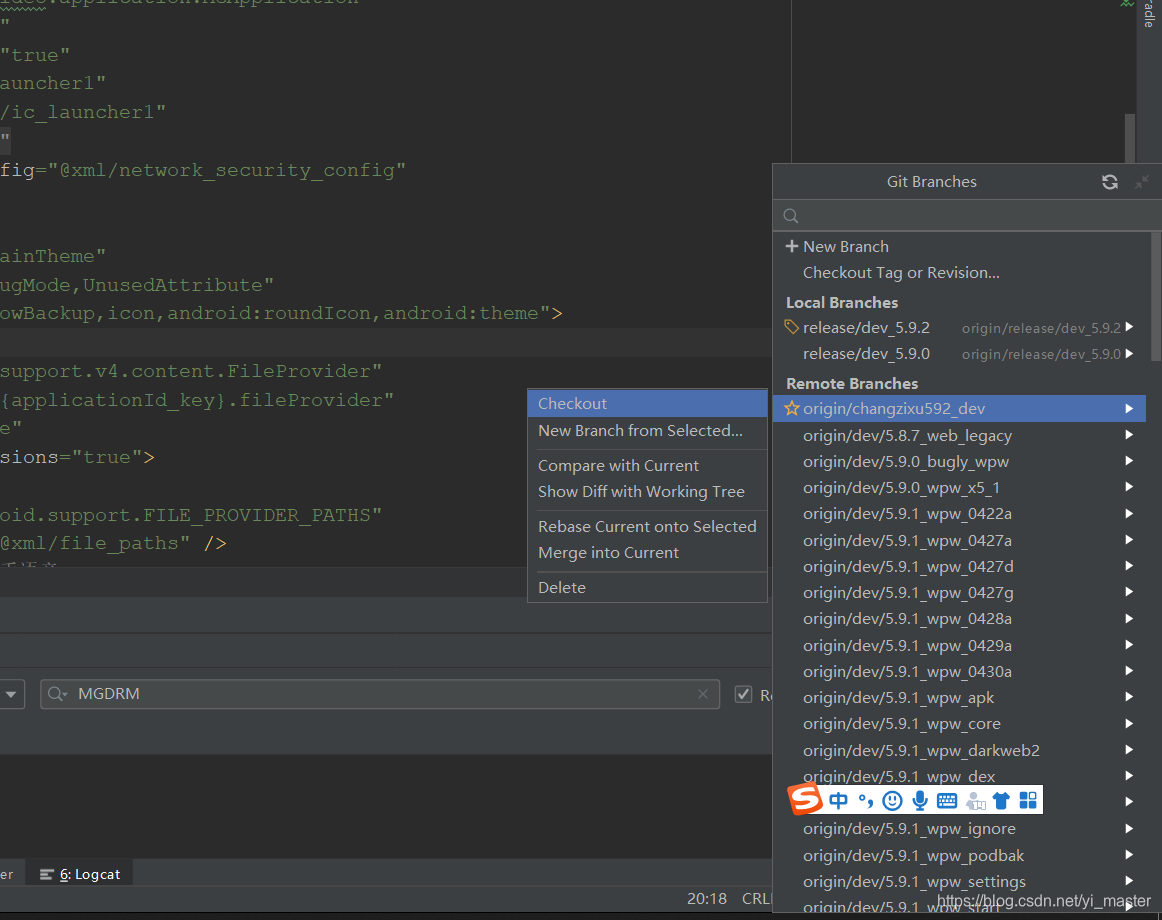
Task: Click the Sogou user account icon
Action: [x=976, y=801]
